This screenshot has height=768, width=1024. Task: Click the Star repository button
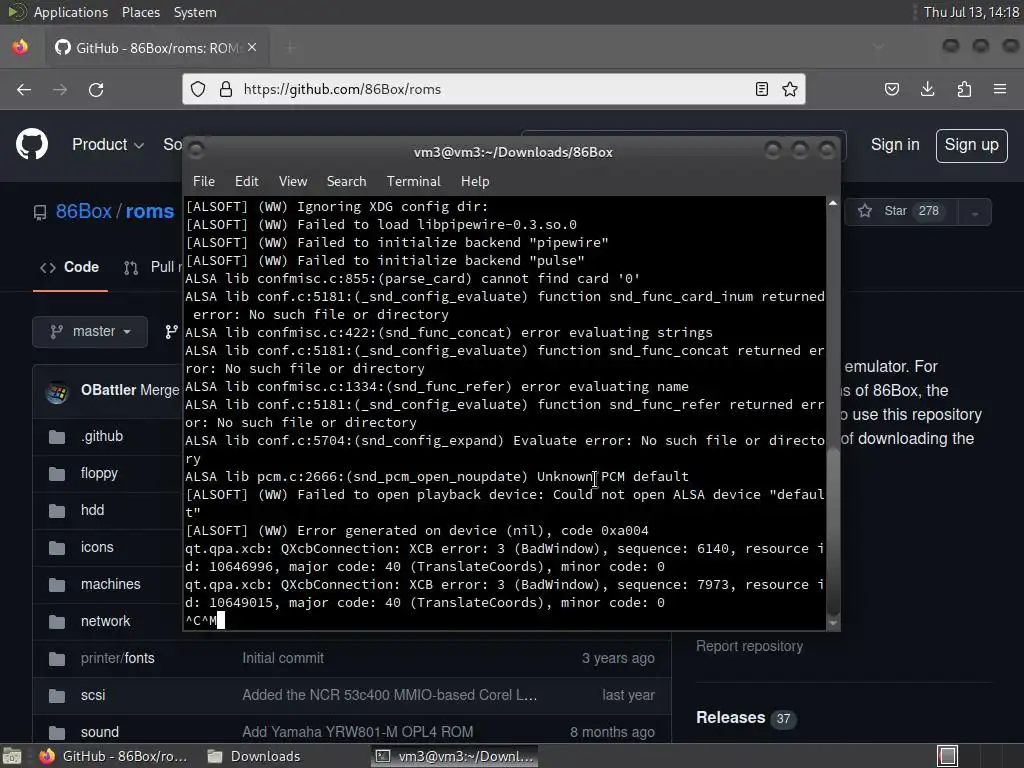coord(901,211)
